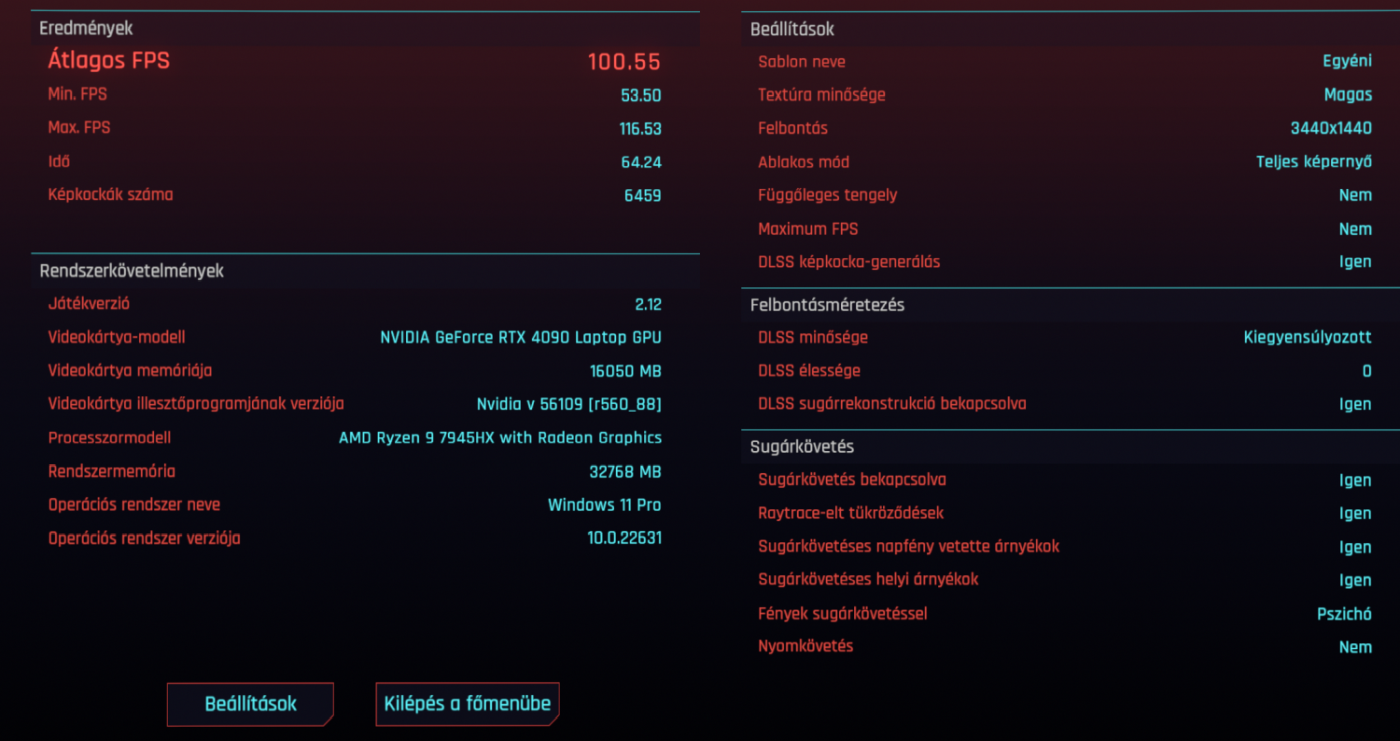Click the Max. FPS value 116.53

click(640, 129)
